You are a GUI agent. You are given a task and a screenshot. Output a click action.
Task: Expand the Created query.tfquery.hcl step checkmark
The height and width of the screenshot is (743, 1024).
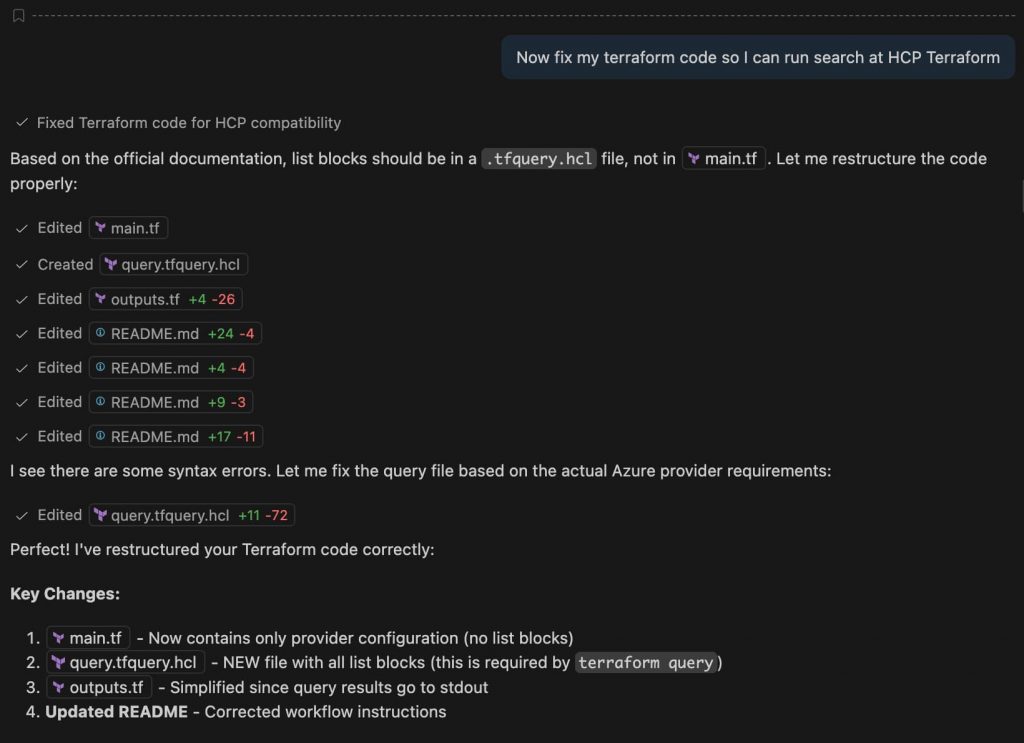[x=21, y=265]
